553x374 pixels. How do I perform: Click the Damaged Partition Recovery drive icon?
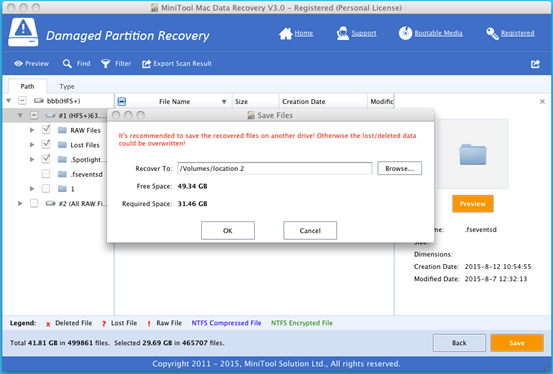coord(23,32)
